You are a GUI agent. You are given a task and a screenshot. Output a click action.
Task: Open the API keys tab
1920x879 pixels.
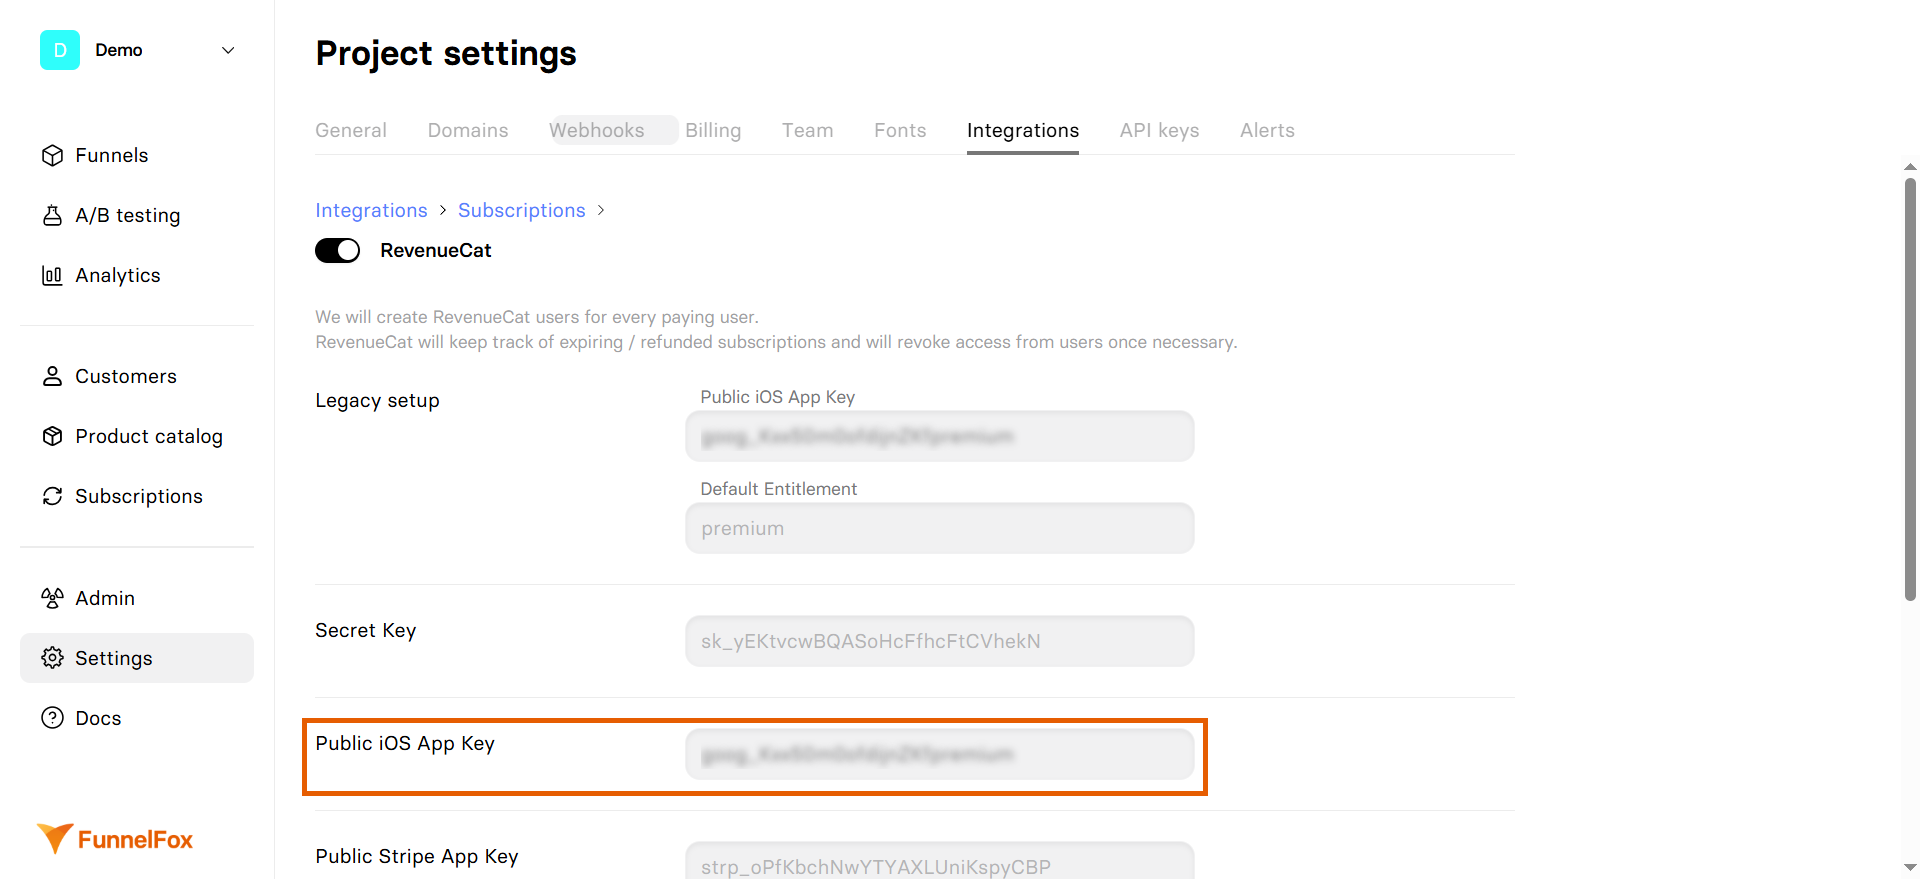point(1159,130)
